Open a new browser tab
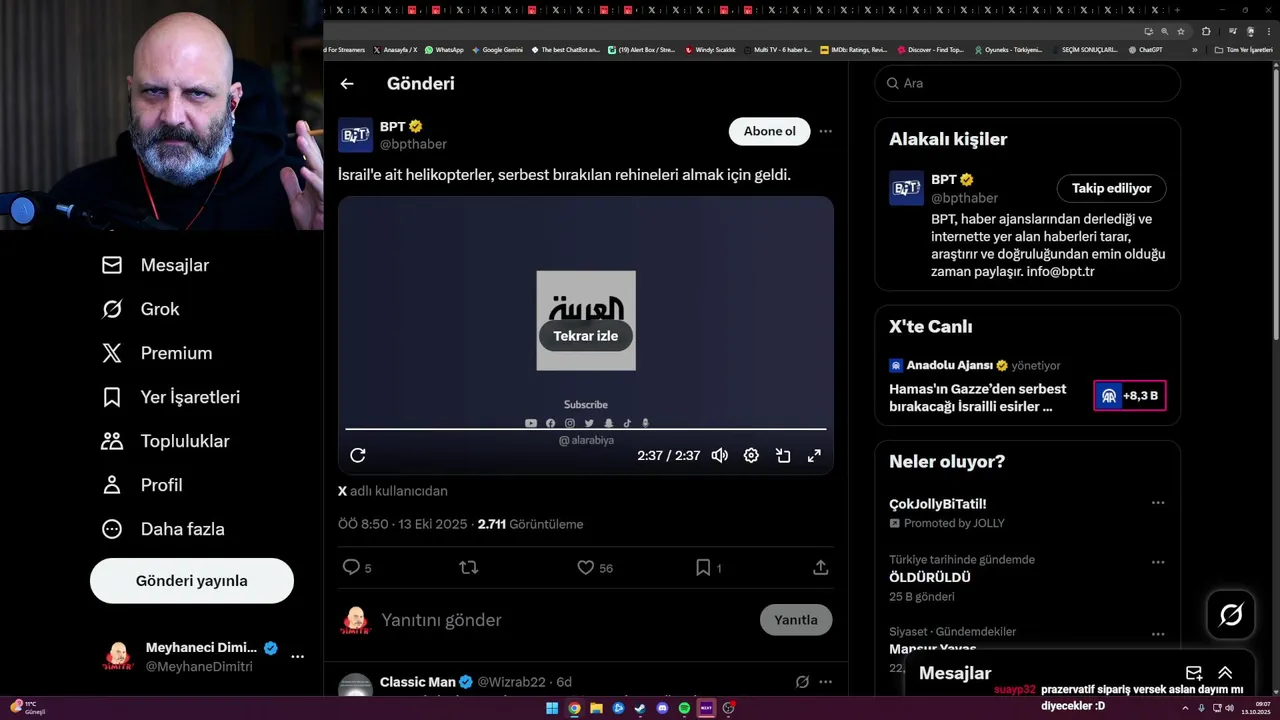This screenshot has width=1280, height=720. coord(1178,9)
